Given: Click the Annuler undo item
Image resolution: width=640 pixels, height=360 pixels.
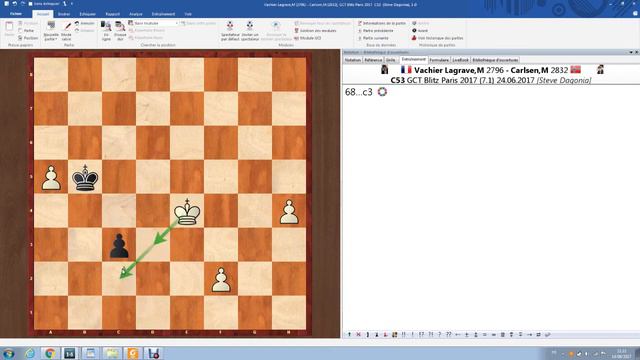Looking at the screenshot, I should click(x=84, y=23).
